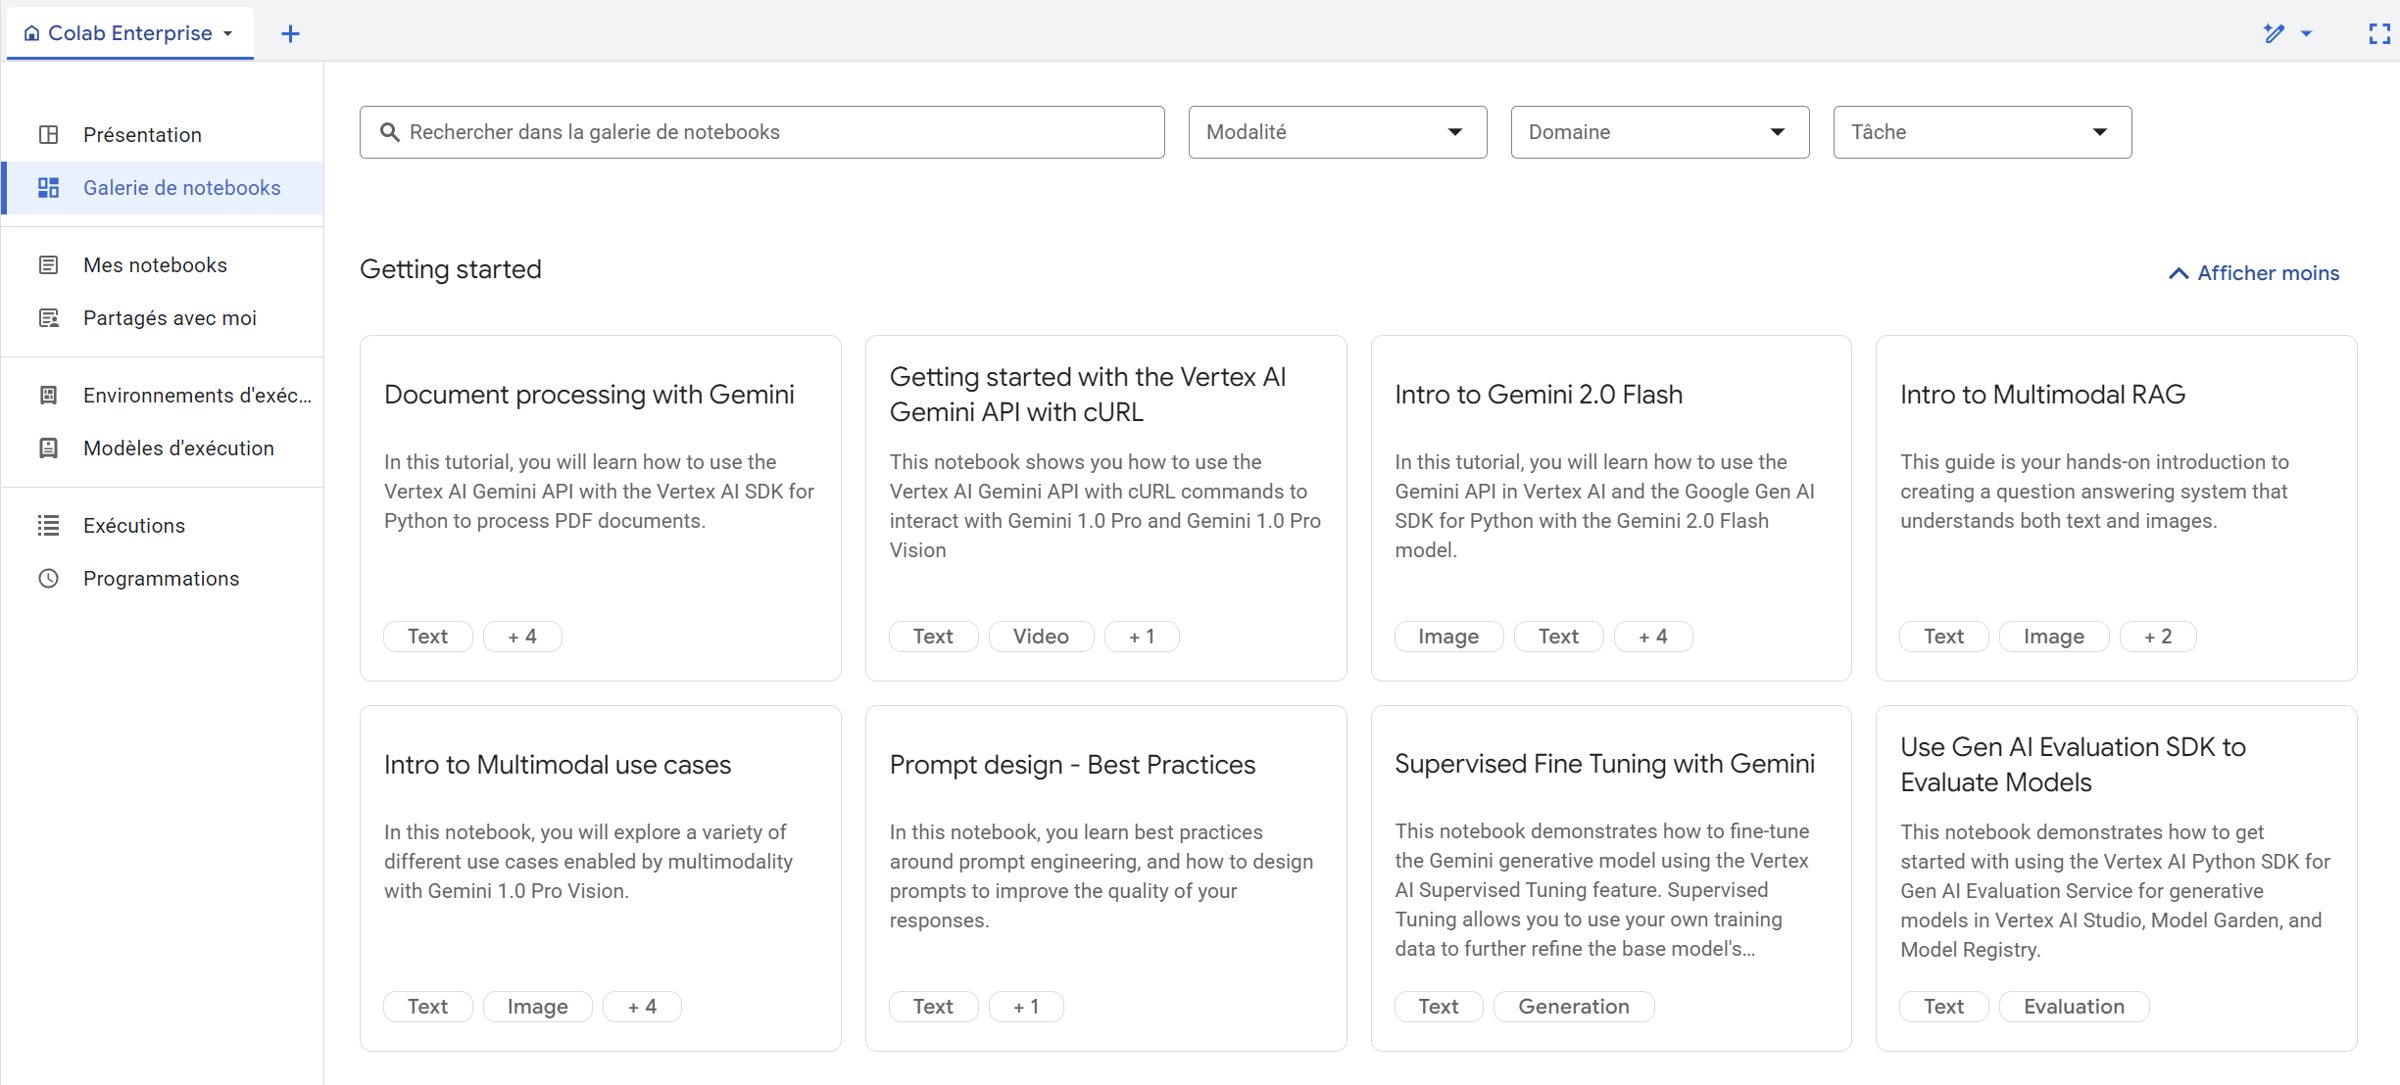Click the Présentation sidebar icon
The image size is (2400, 1085).
(48, 134)
